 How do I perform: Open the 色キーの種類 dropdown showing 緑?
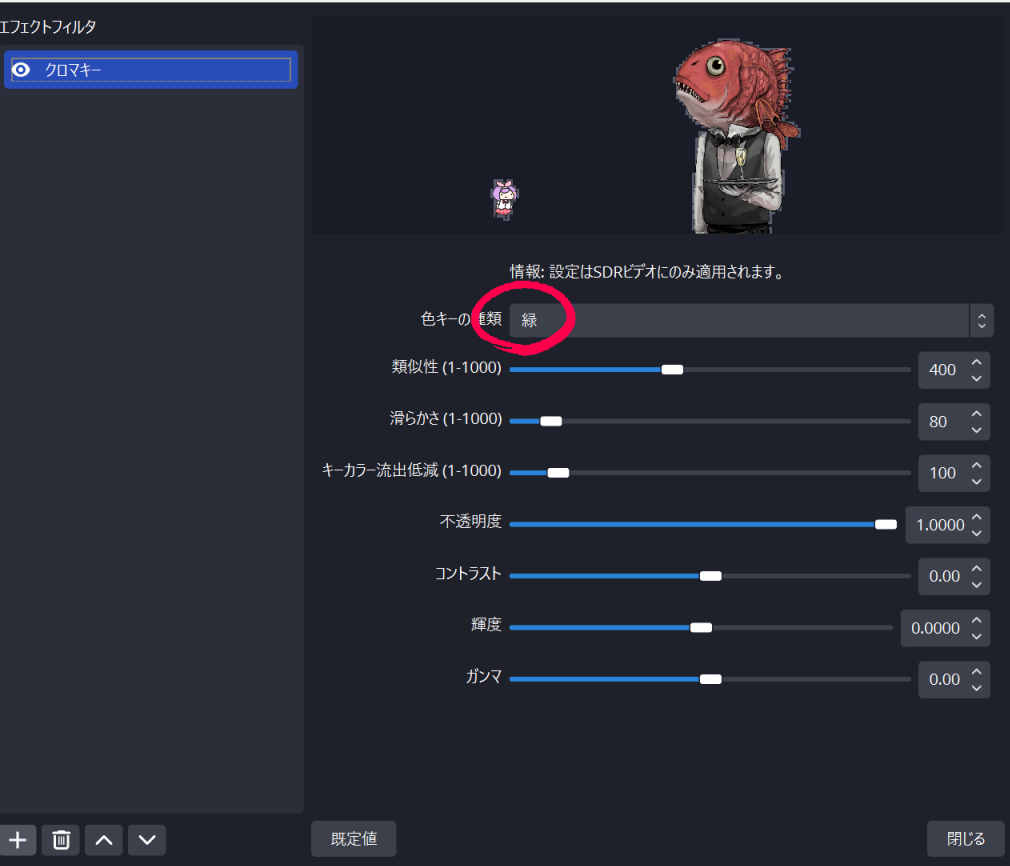[x=739, y=320]
